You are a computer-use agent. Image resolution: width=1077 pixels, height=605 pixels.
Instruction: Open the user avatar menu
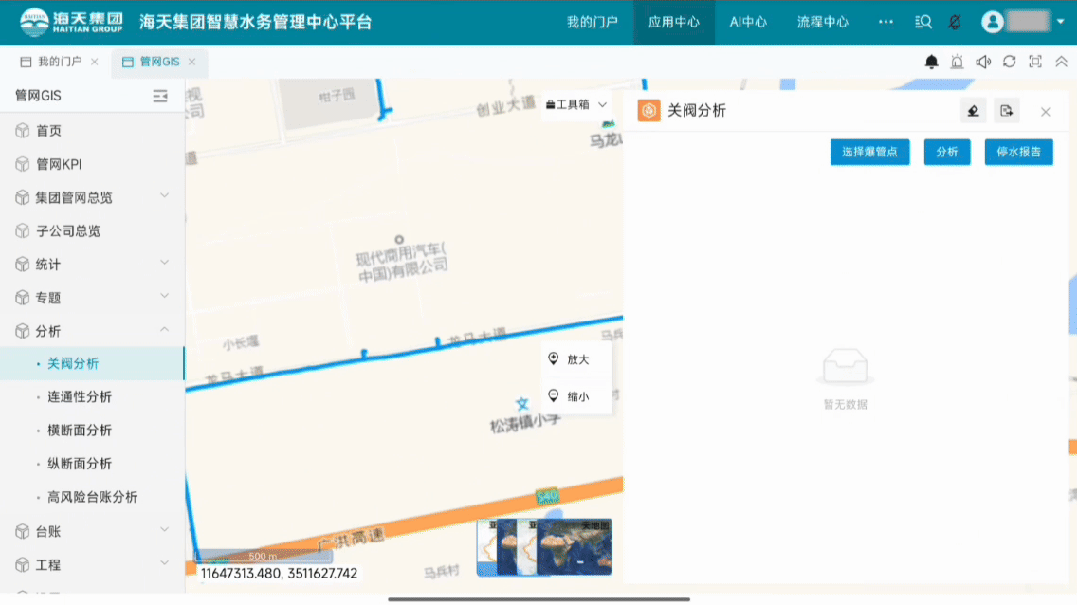(992, 21)
